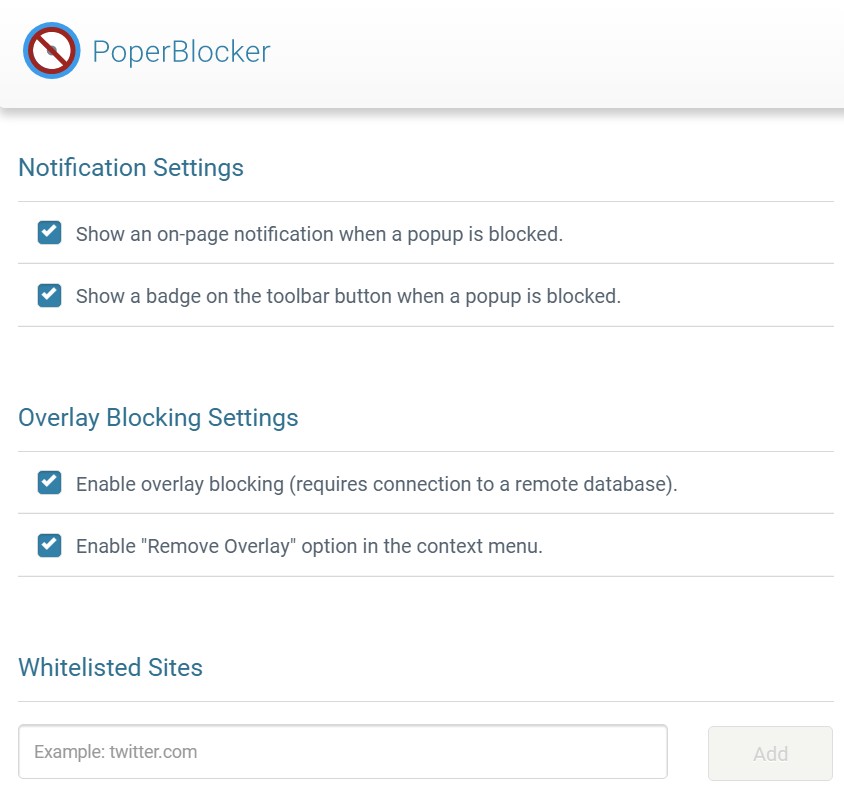The height and width of the screenshot is (792, 844).
Task: Click the empty header bar beside the title
Action: 560,52
